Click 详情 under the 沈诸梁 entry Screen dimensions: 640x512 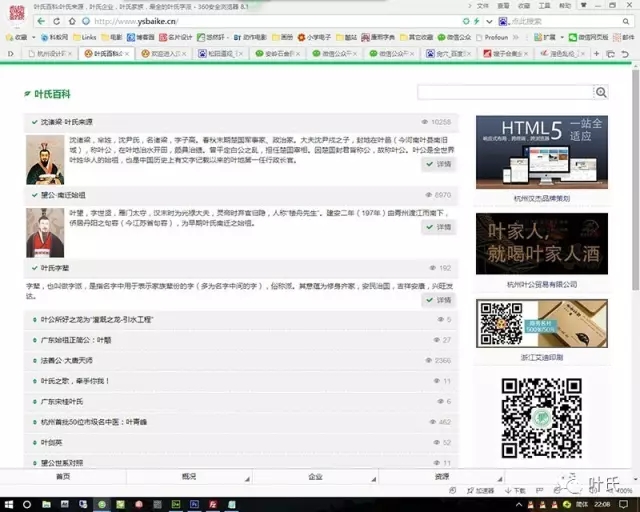click(x=438, y=164)
